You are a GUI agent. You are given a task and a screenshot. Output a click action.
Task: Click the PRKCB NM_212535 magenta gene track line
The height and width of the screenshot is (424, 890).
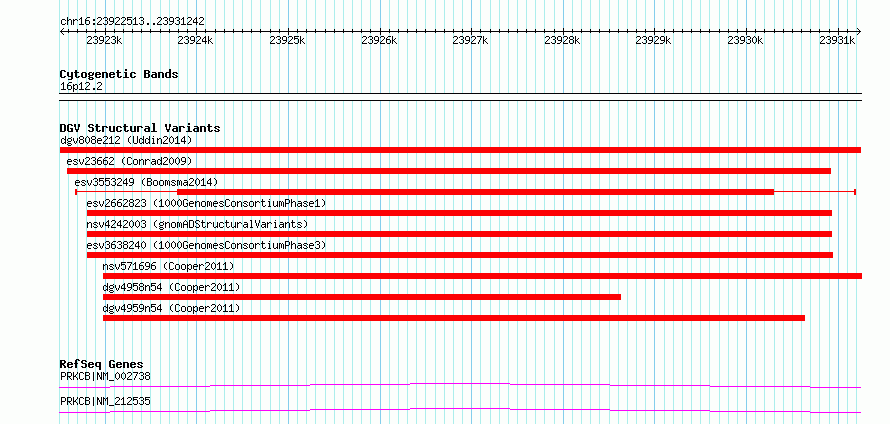tap(460, 410)
